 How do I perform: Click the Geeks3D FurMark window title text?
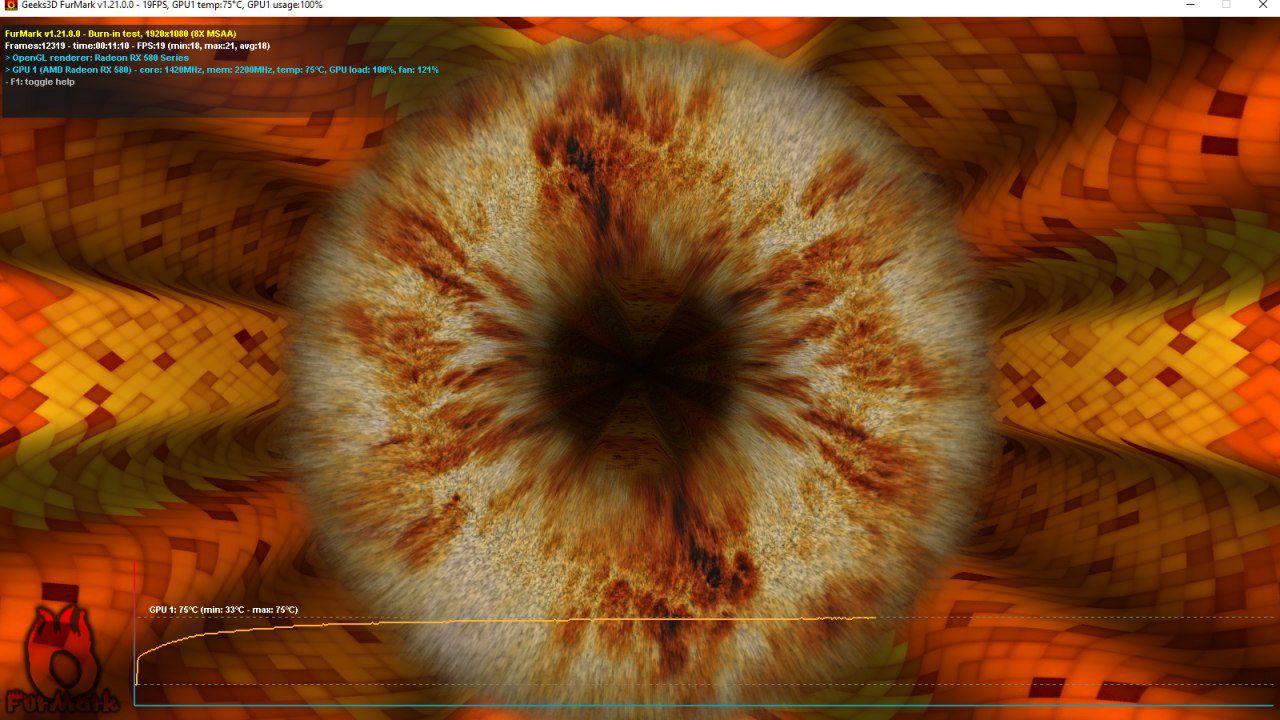tap(172, 5)
